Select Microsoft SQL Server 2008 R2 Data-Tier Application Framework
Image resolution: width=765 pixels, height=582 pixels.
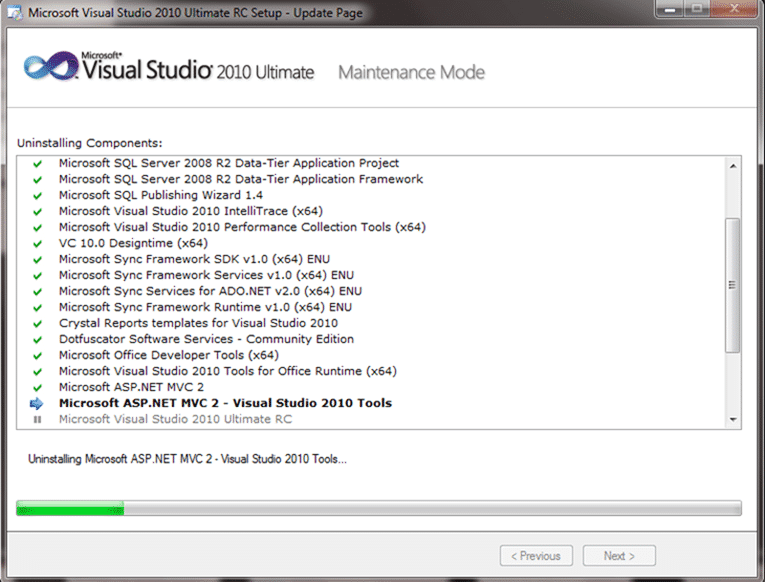pos(241,179)
